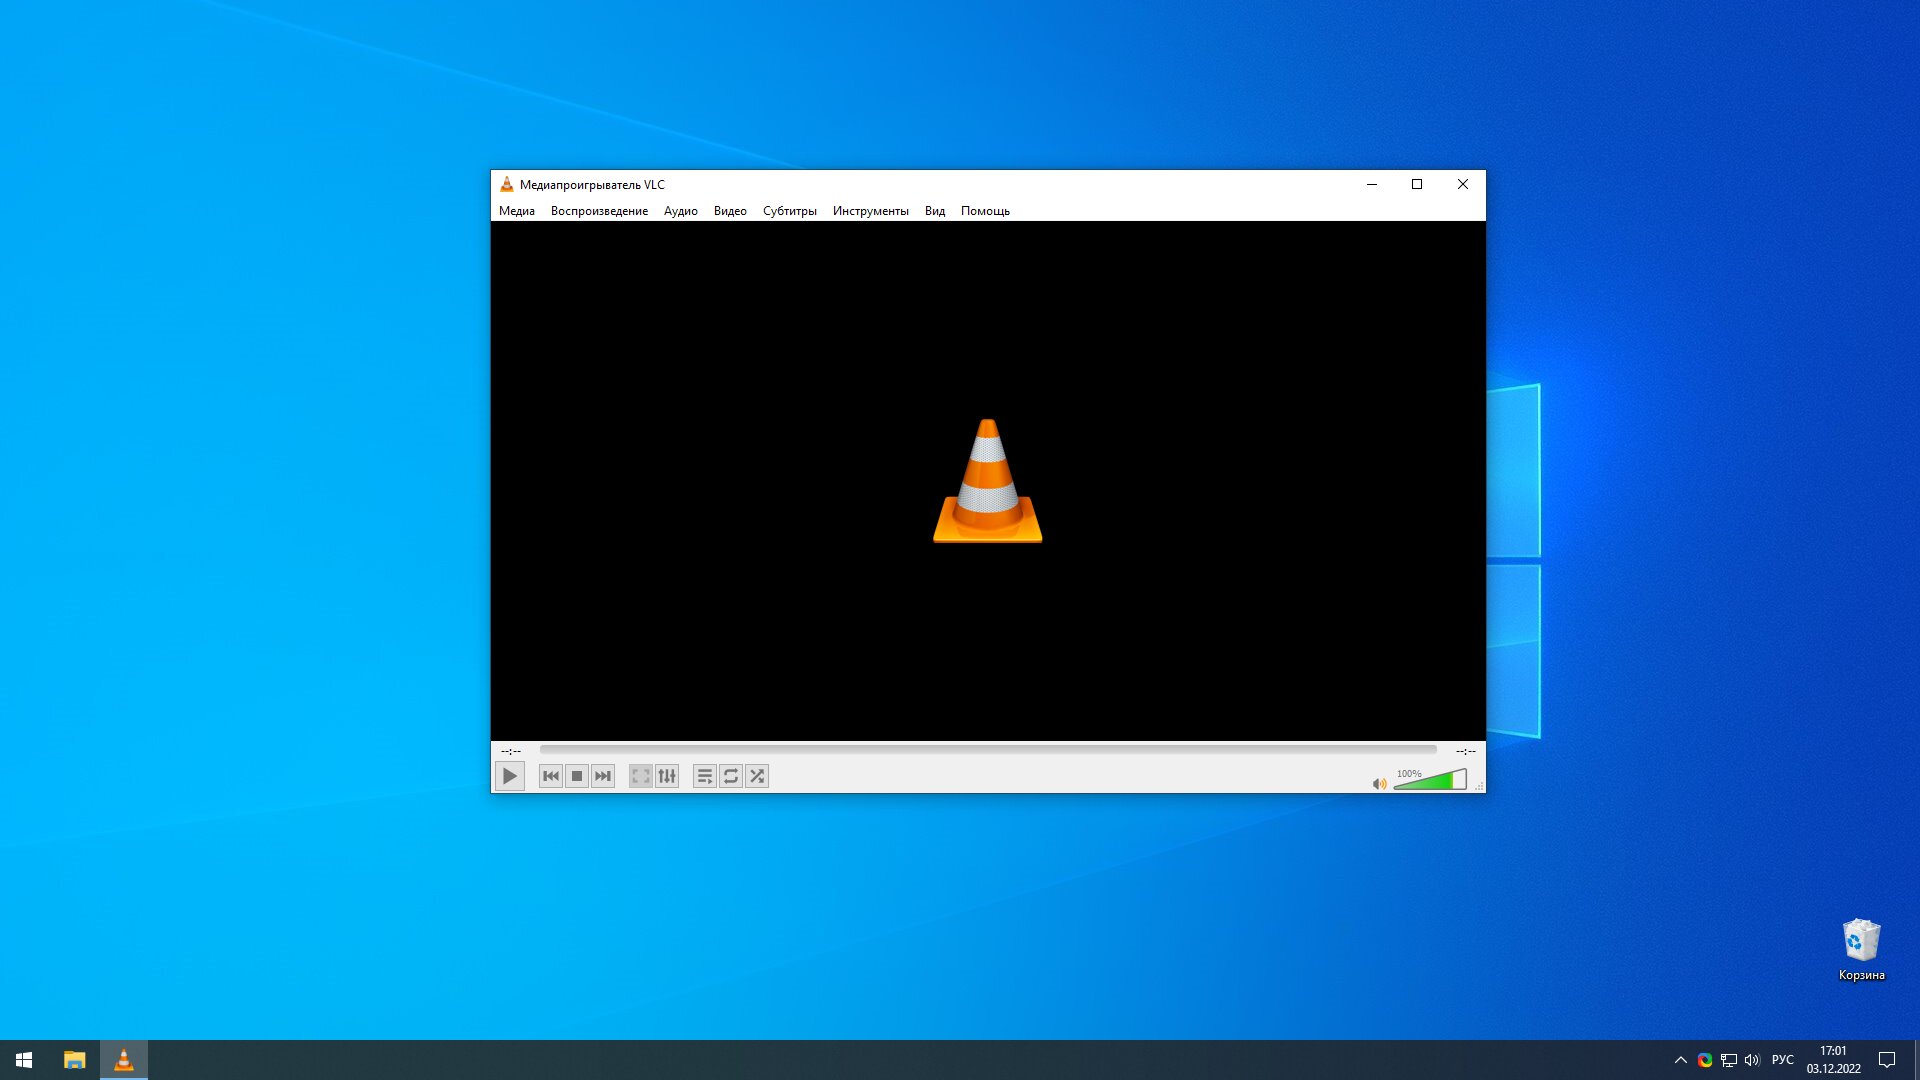Skip to the previous media track
This screenshot has height=1080, width=1920.
551,776
